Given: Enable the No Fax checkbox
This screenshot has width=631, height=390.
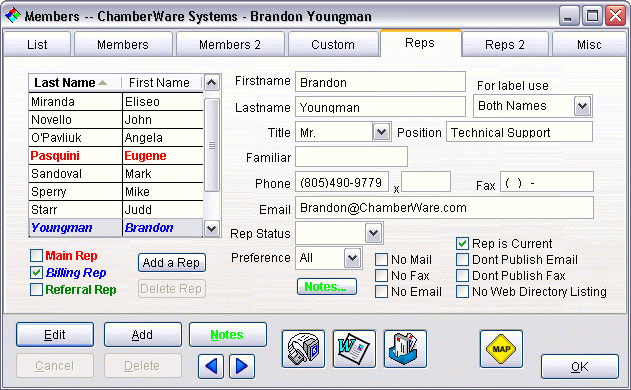Looking at the screenshot, I should tap(381, 276).
